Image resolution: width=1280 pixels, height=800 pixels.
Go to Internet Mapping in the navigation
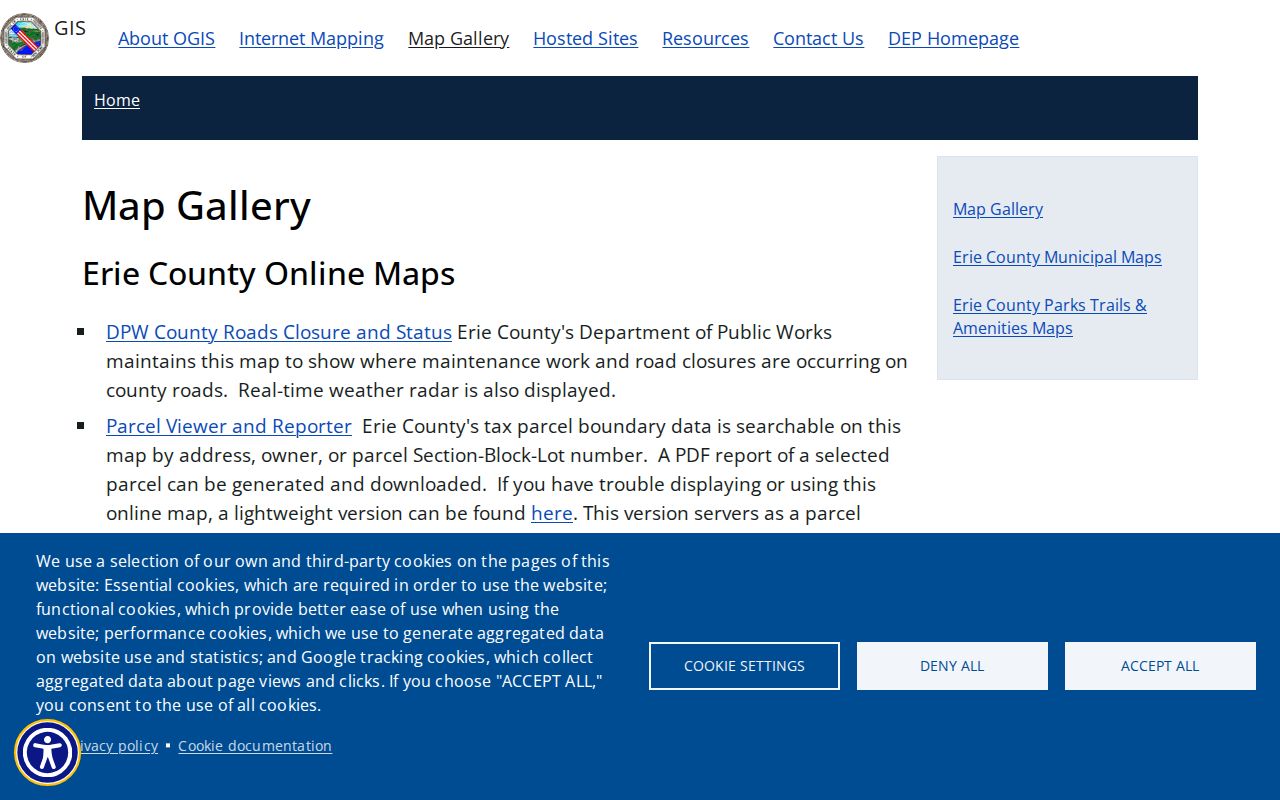(311, 38)
